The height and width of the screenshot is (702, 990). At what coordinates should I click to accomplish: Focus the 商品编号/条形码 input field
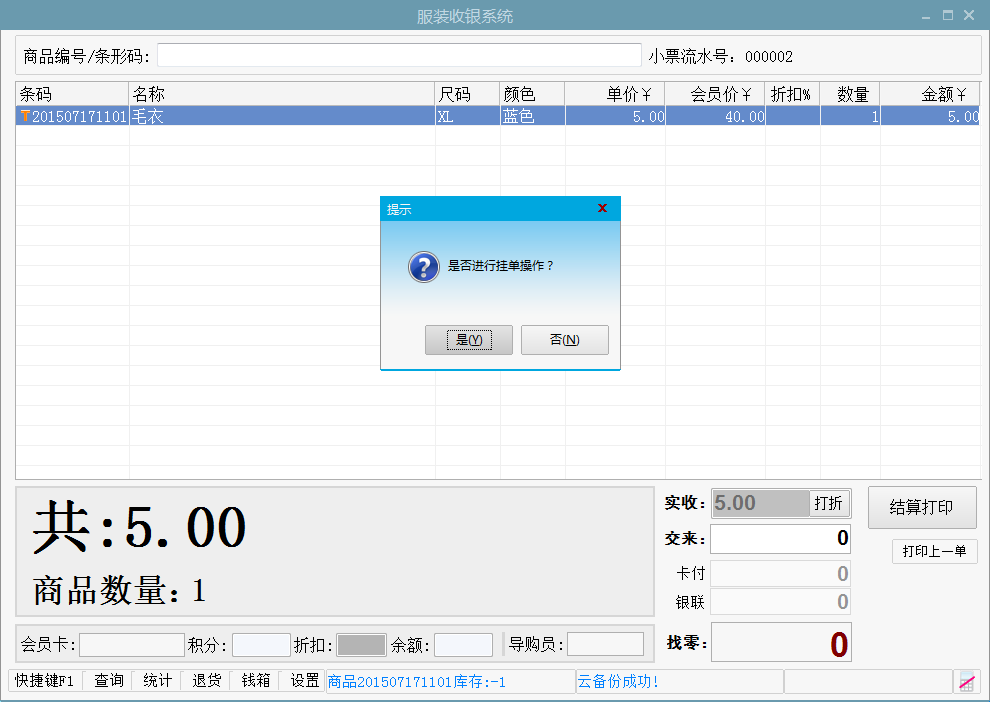(399, 55)
